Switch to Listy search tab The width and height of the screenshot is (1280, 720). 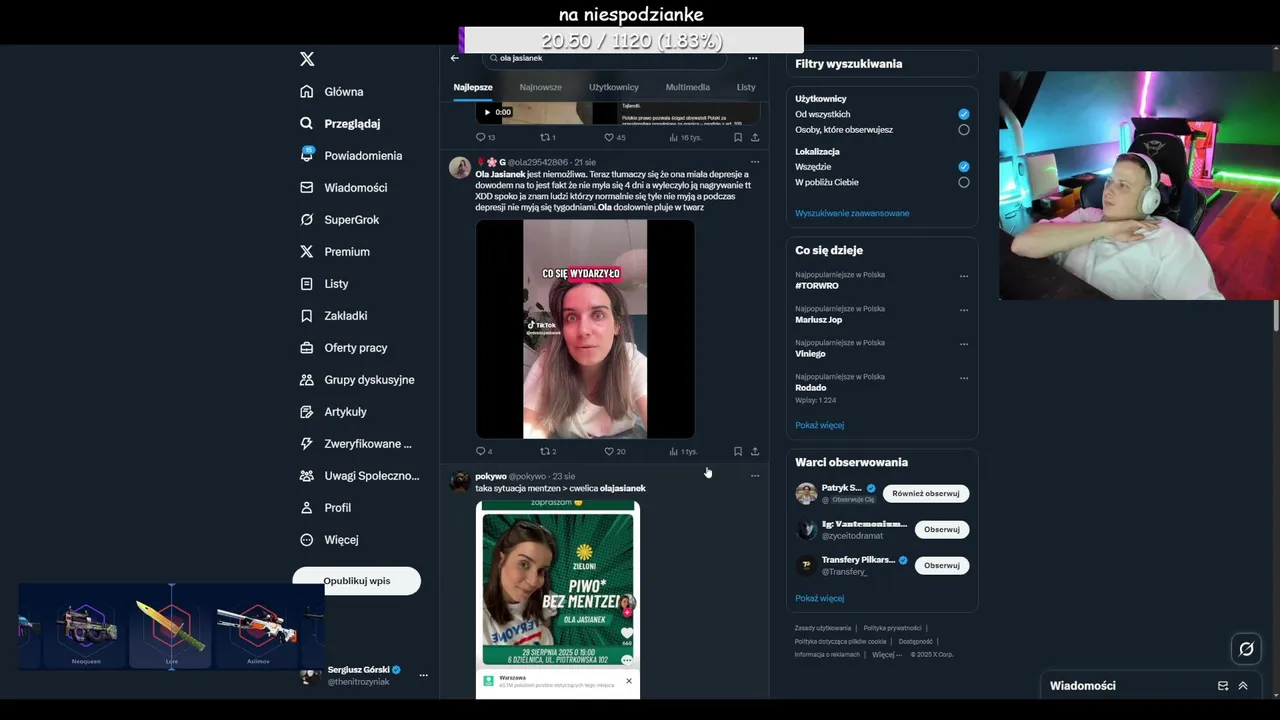point(746,87)
